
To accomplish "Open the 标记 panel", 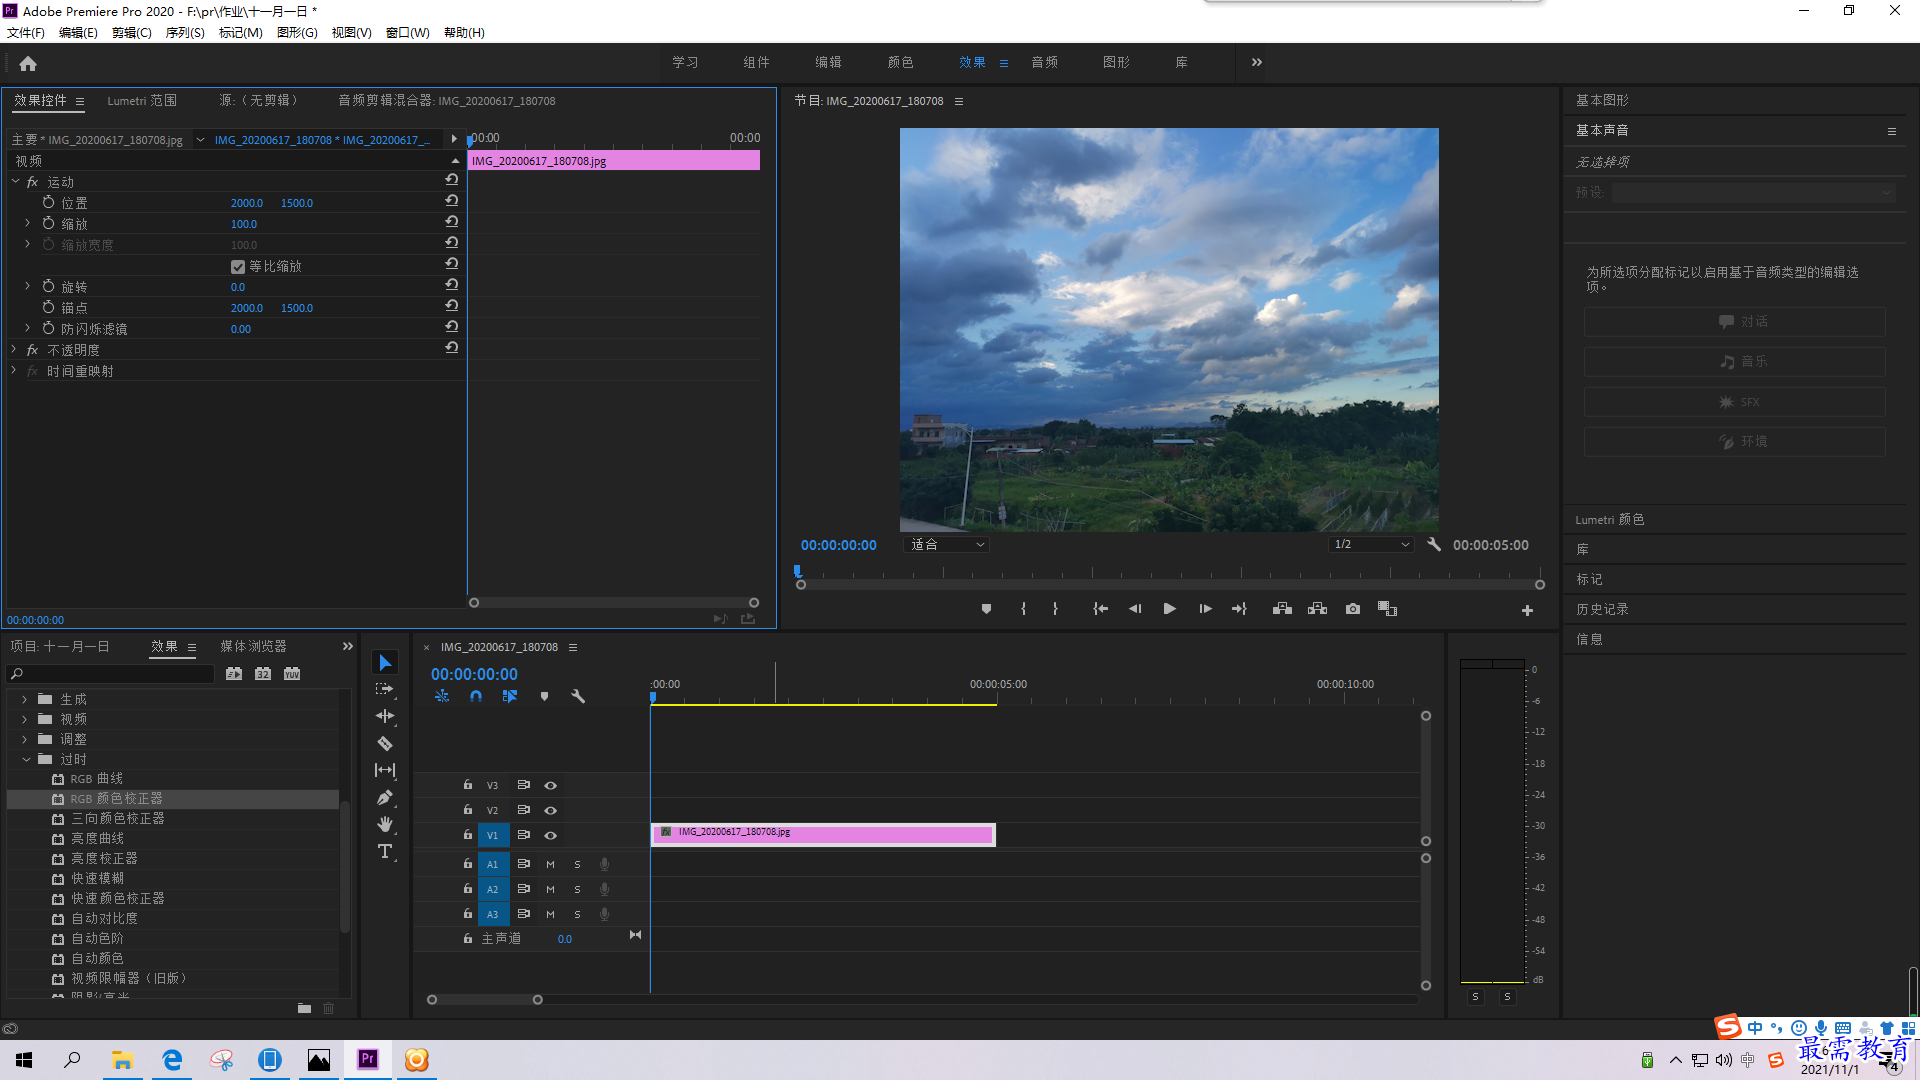I will point(1589,580).
